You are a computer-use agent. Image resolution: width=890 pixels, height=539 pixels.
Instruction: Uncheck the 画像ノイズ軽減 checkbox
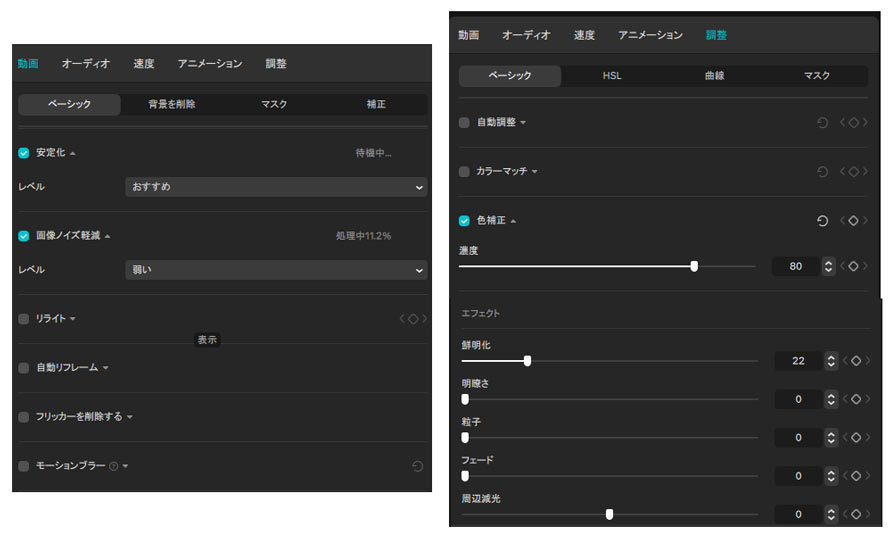tap(24, 236)
